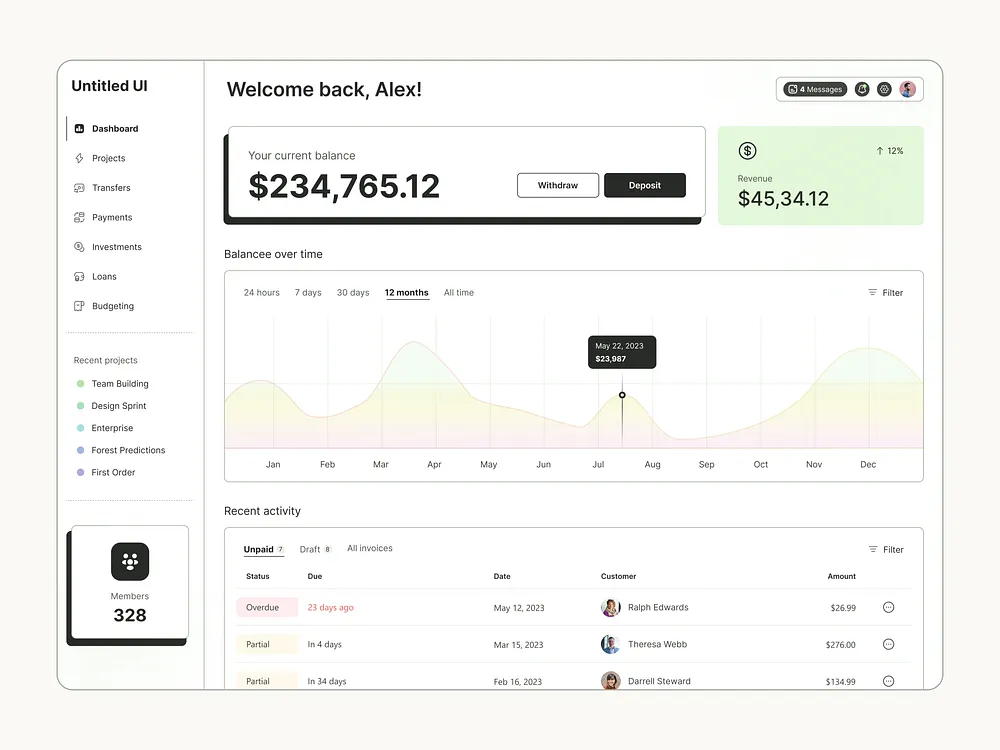
Task: Click the Loans icon in the sidebar
Action: point(79,276)
